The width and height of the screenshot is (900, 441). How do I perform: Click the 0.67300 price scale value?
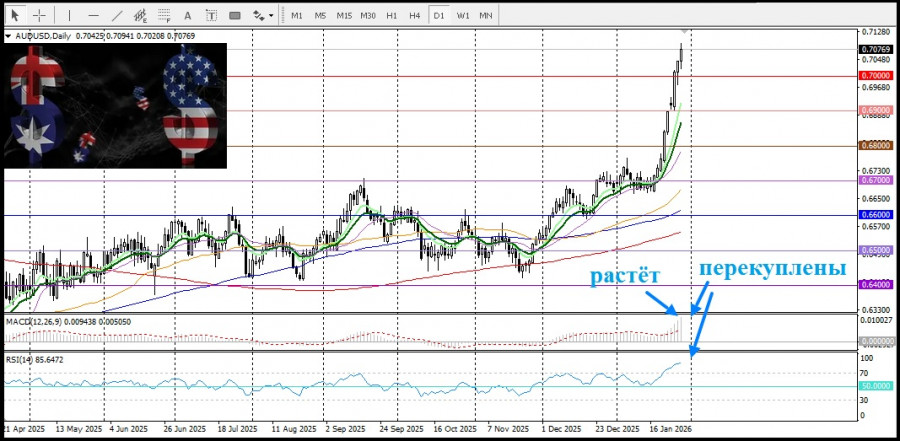(875, 171)
